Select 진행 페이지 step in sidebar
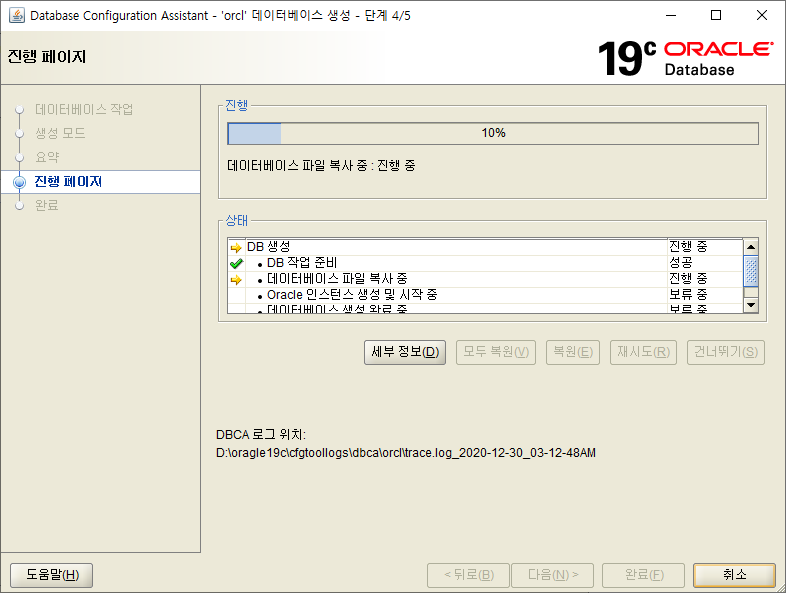The height and width of the screenshot is (593, 786). coord(68,181)
